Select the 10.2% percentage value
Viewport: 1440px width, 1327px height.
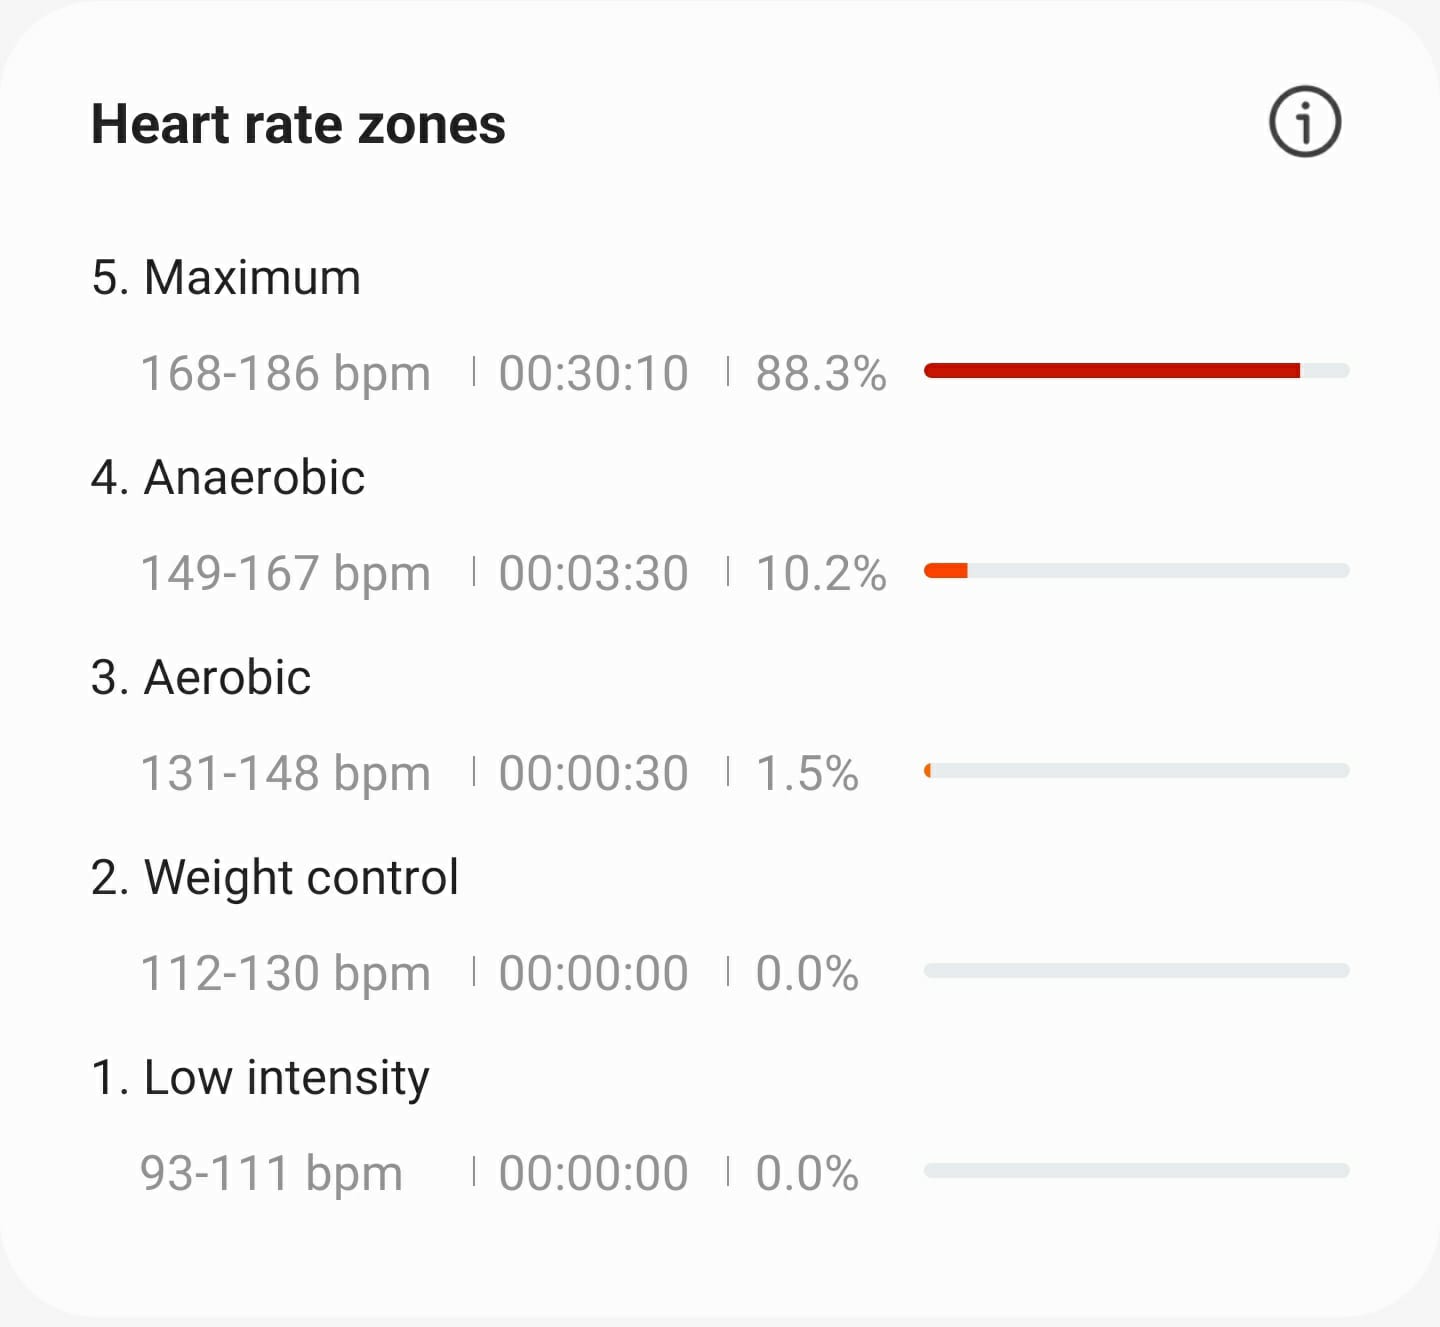tap(822, 572)
